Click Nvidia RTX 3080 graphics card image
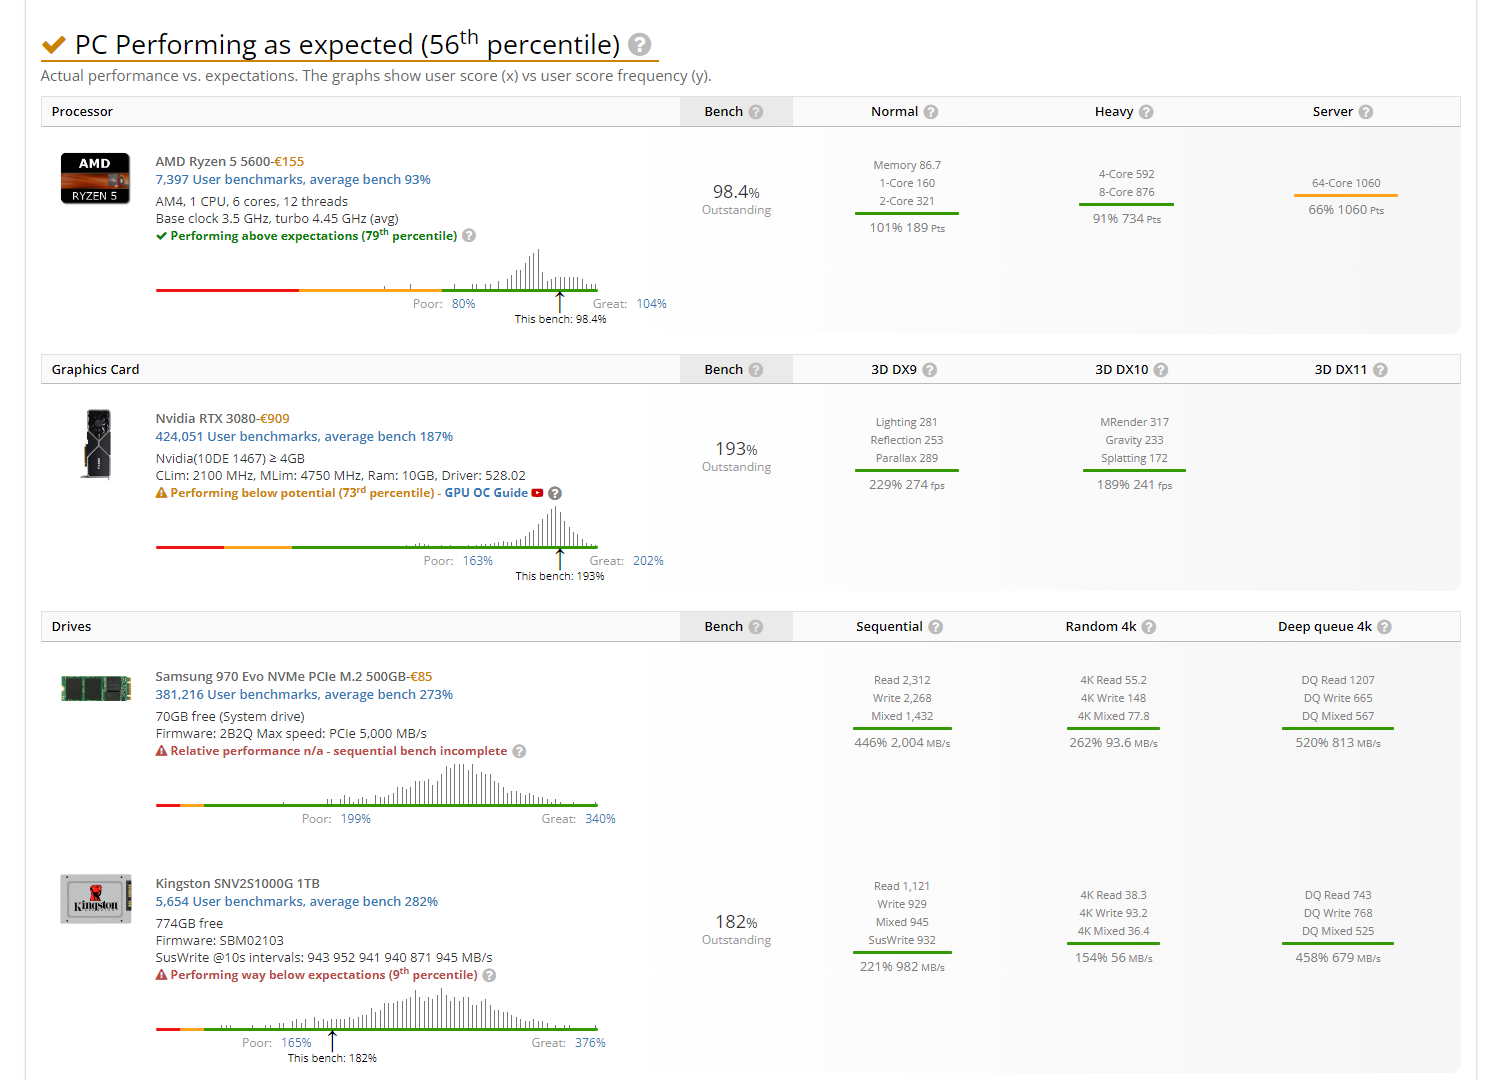 [97, 444]
